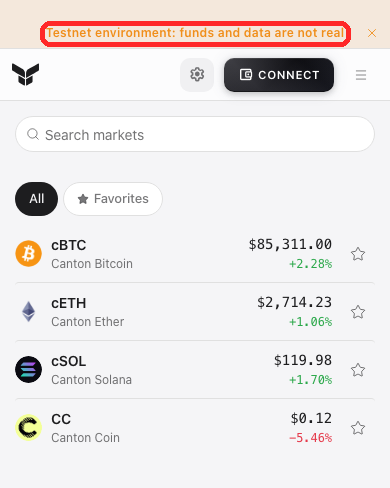Mark CC Canton Coin as favorite
The height and width of the screenshot is (488, 390).
click(x=358, y=428)
